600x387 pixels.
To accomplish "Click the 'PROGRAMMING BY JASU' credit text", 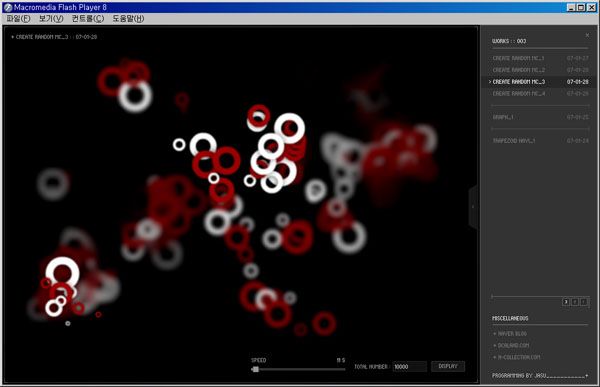I will click(x=519, y=376).
